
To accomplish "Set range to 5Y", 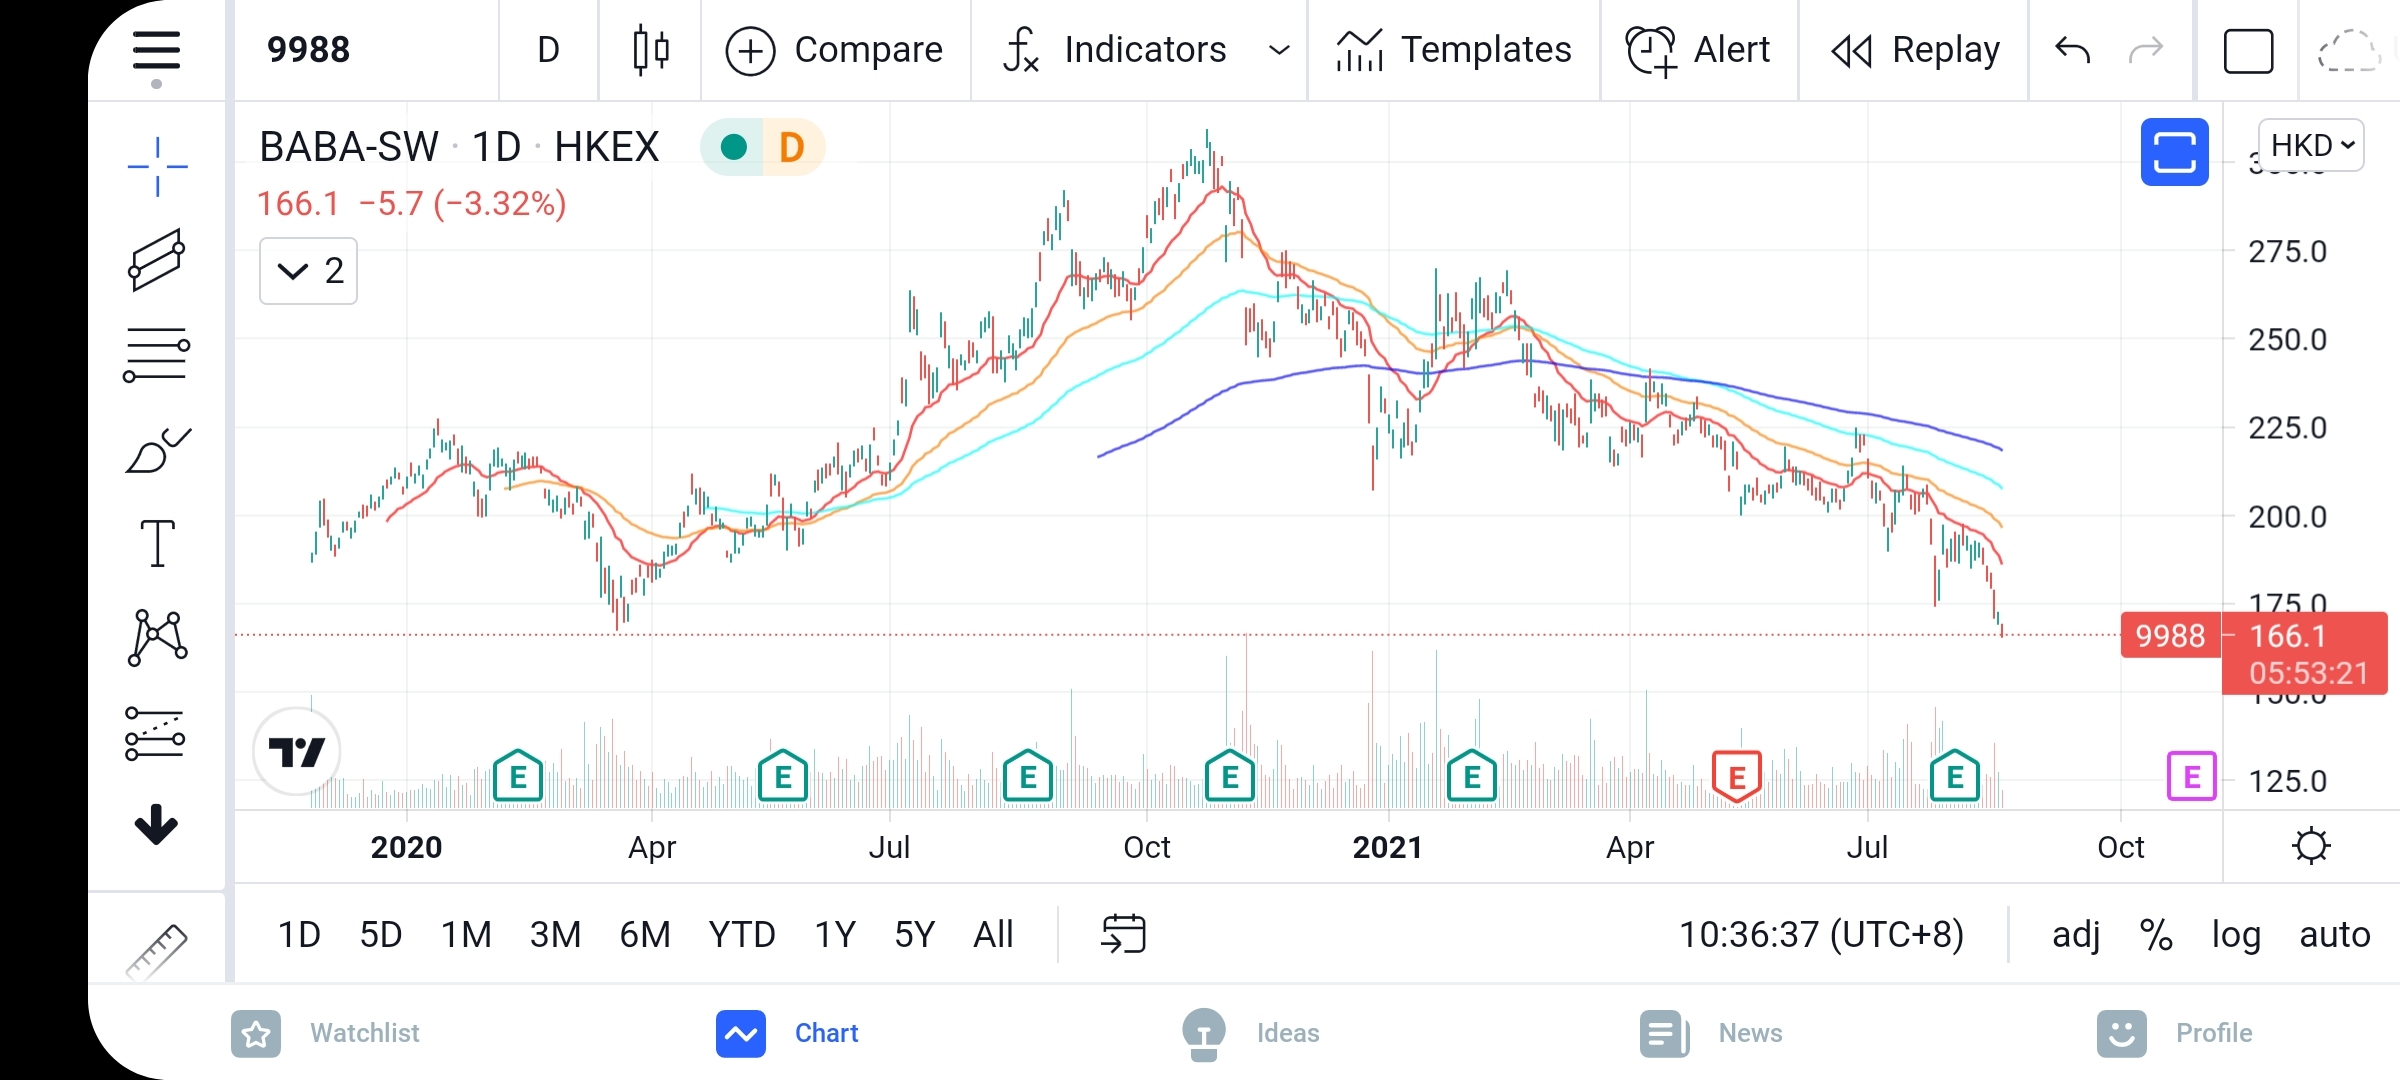I will pyautogui.click(x=914, y=935).
